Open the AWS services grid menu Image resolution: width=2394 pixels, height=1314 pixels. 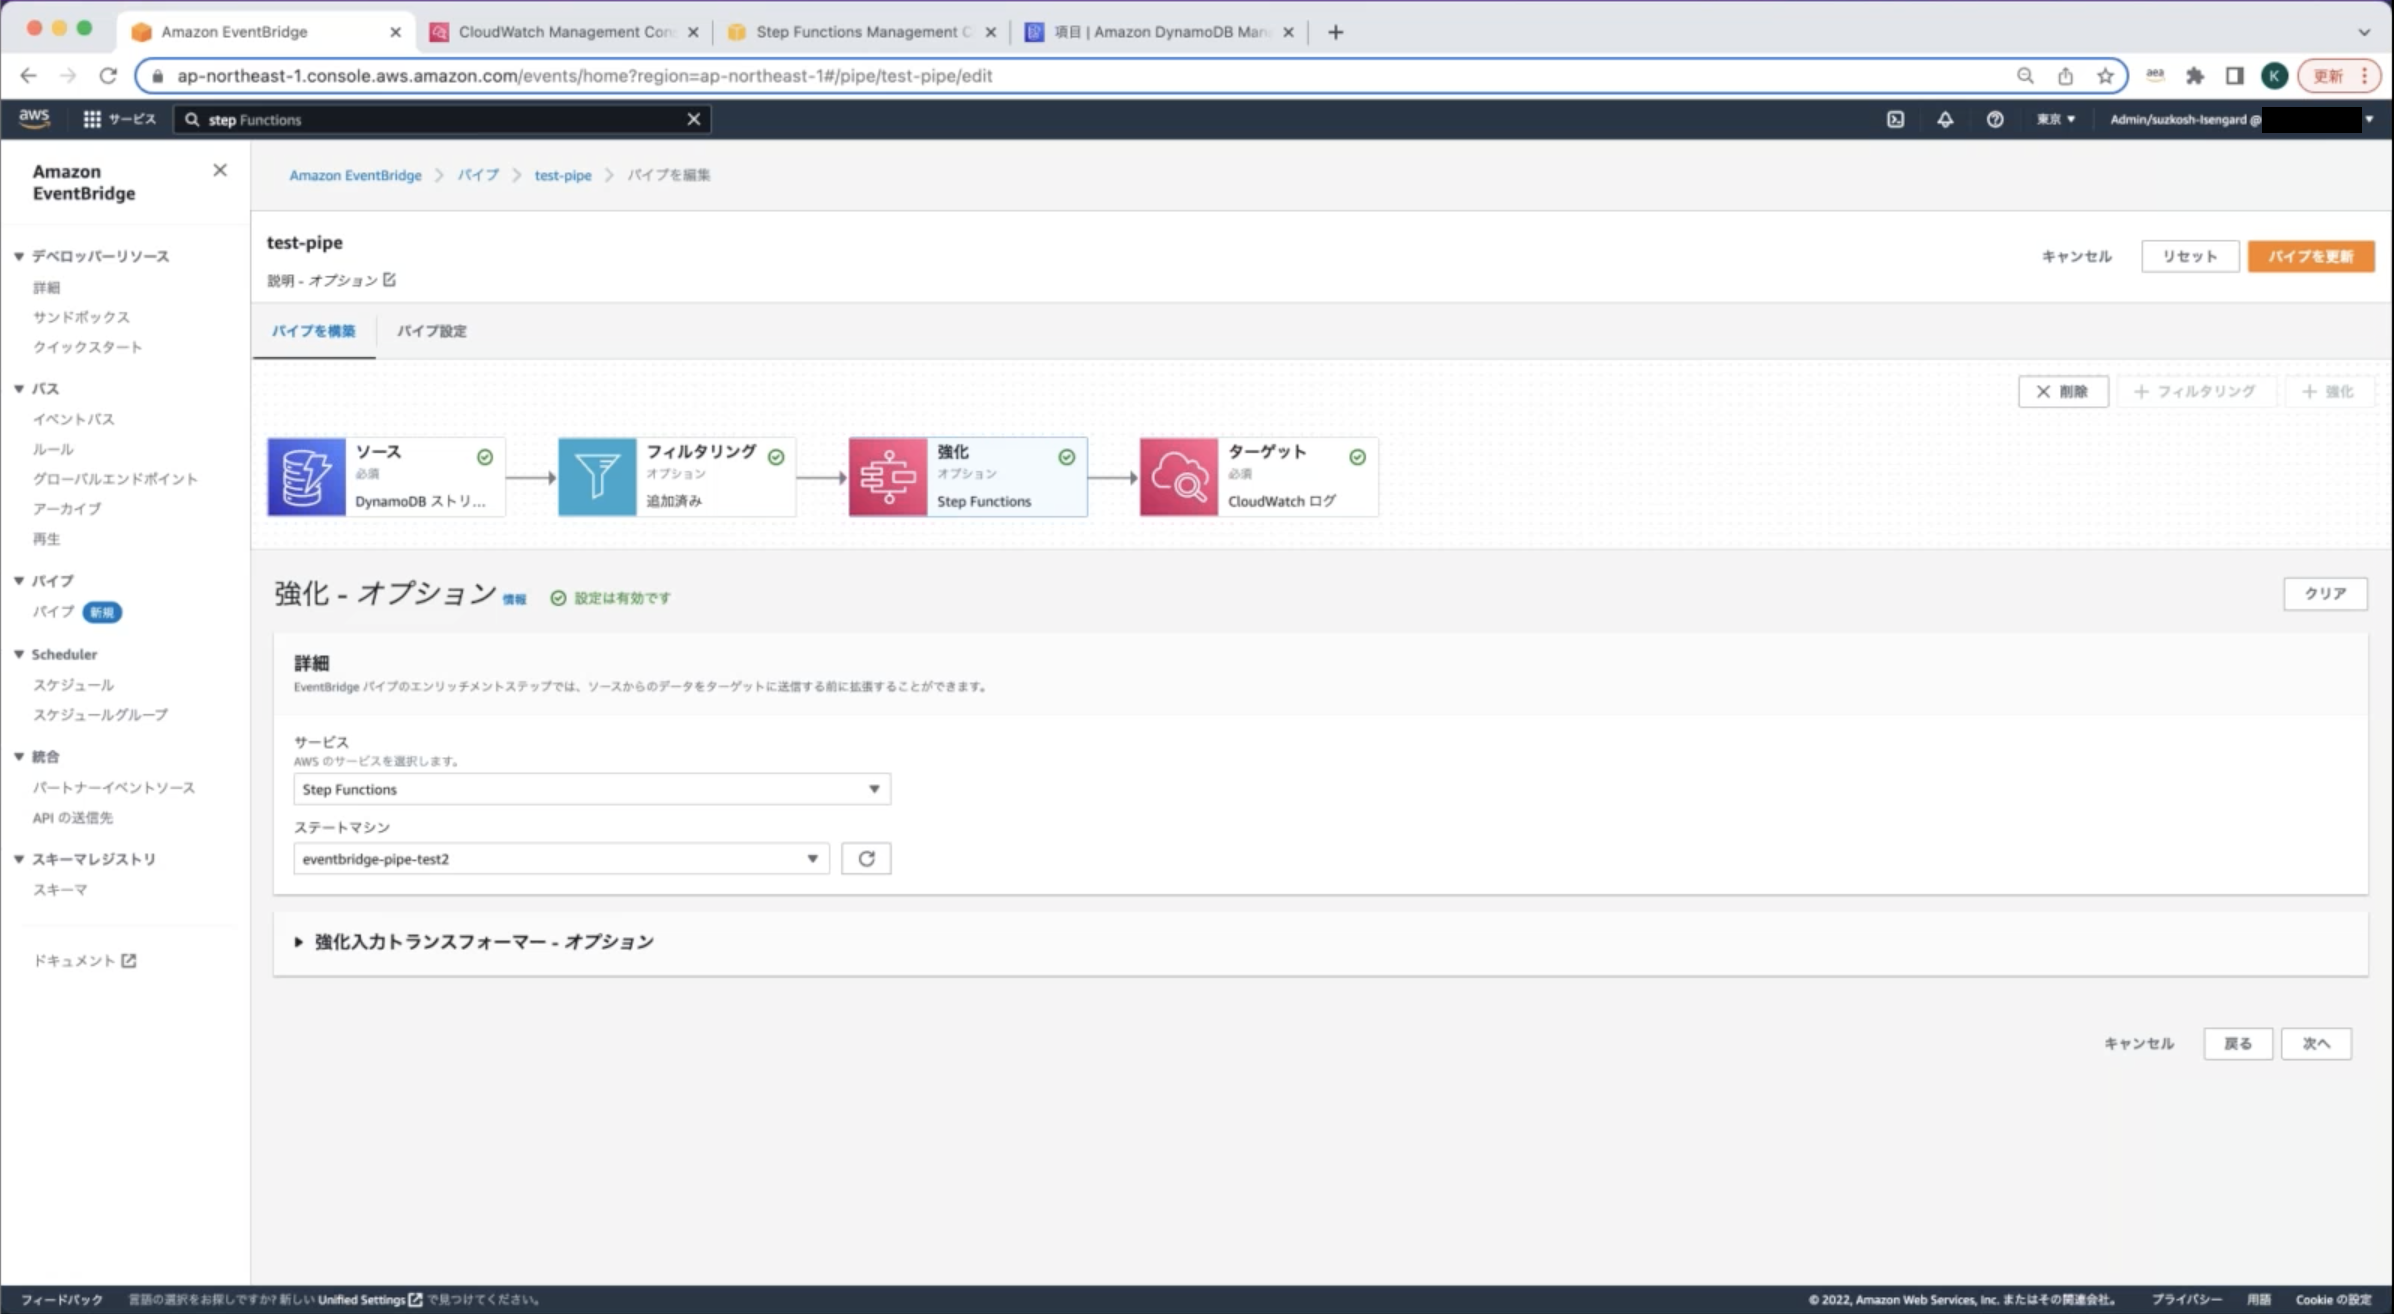tap(92, 119)
